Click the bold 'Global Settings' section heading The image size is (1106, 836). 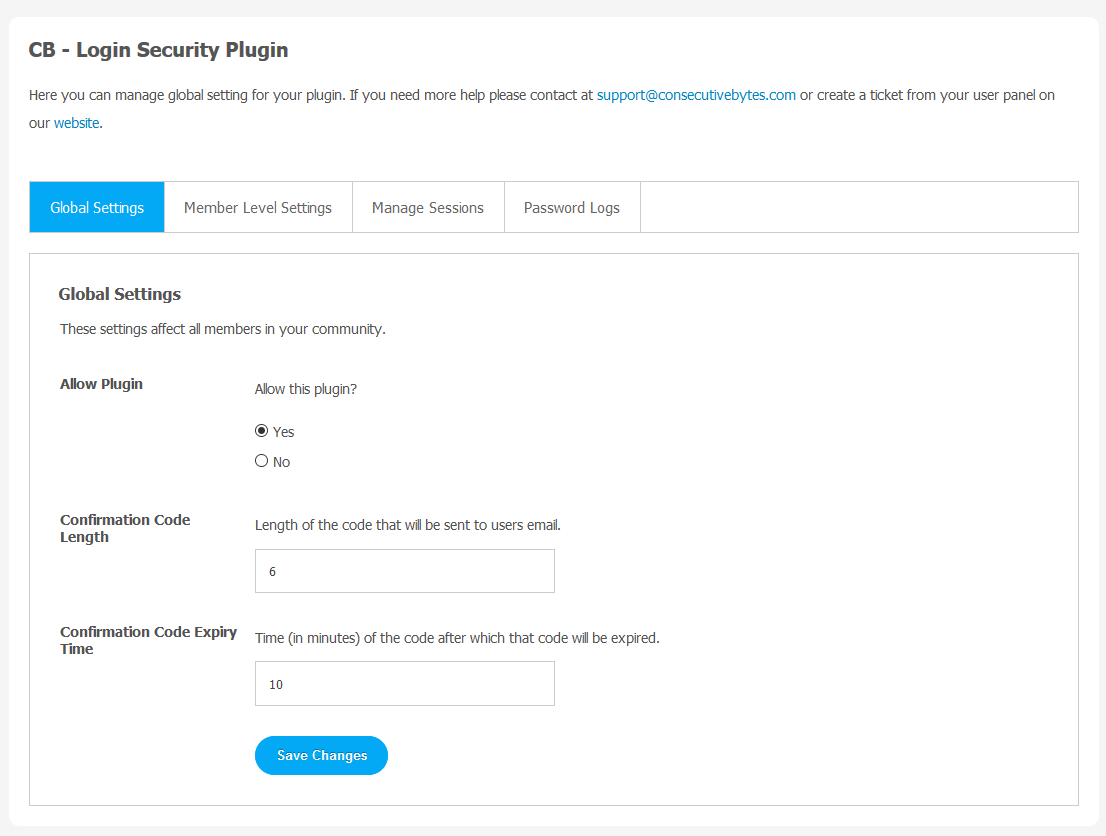point(120,294)
